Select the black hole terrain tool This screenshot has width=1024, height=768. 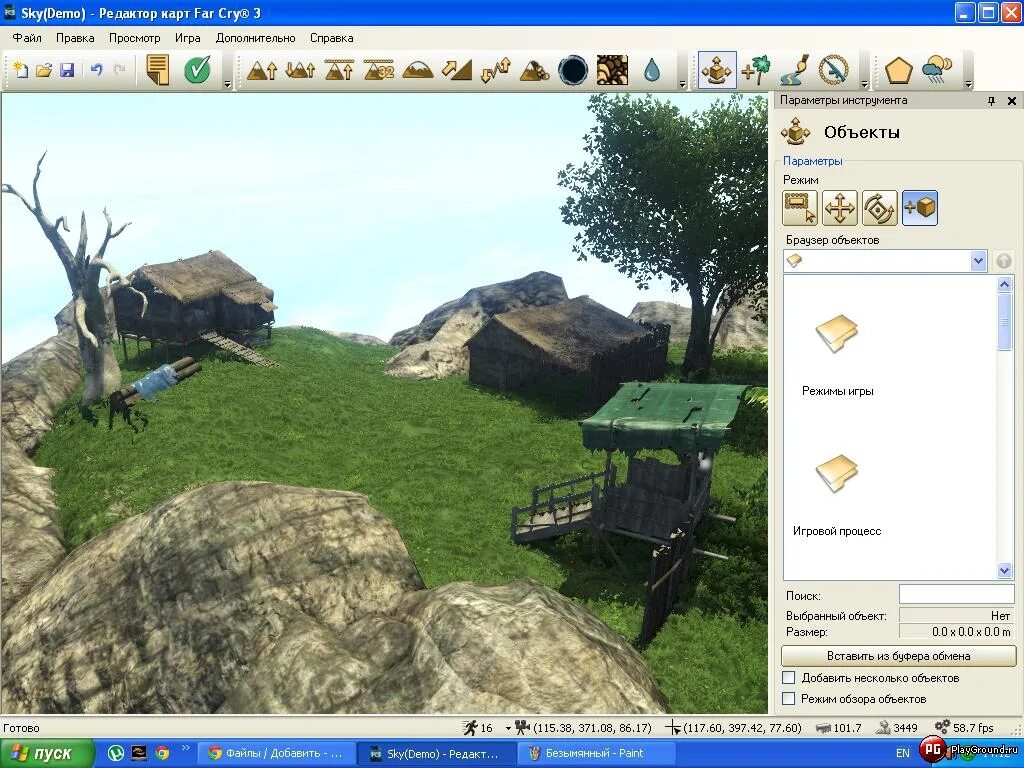tap(573, 70)
